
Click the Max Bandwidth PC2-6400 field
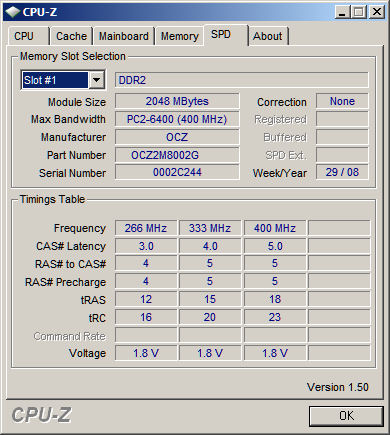tap(177, 119)
